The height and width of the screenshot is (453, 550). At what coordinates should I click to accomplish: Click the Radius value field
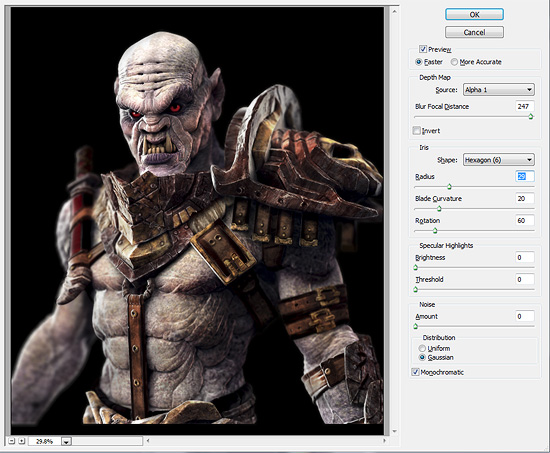525,176
